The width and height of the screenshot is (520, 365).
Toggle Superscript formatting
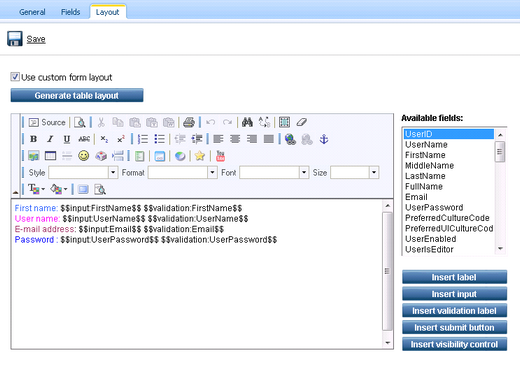click(121, 139)
